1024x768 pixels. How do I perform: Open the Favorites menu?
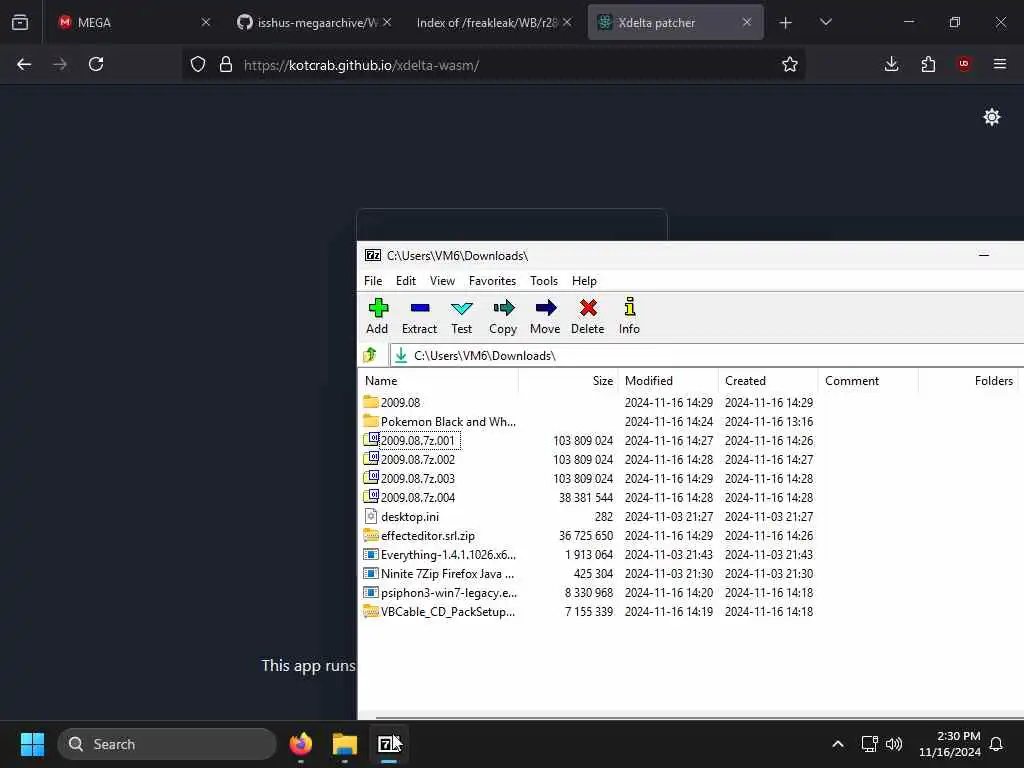tap(492, 281)
